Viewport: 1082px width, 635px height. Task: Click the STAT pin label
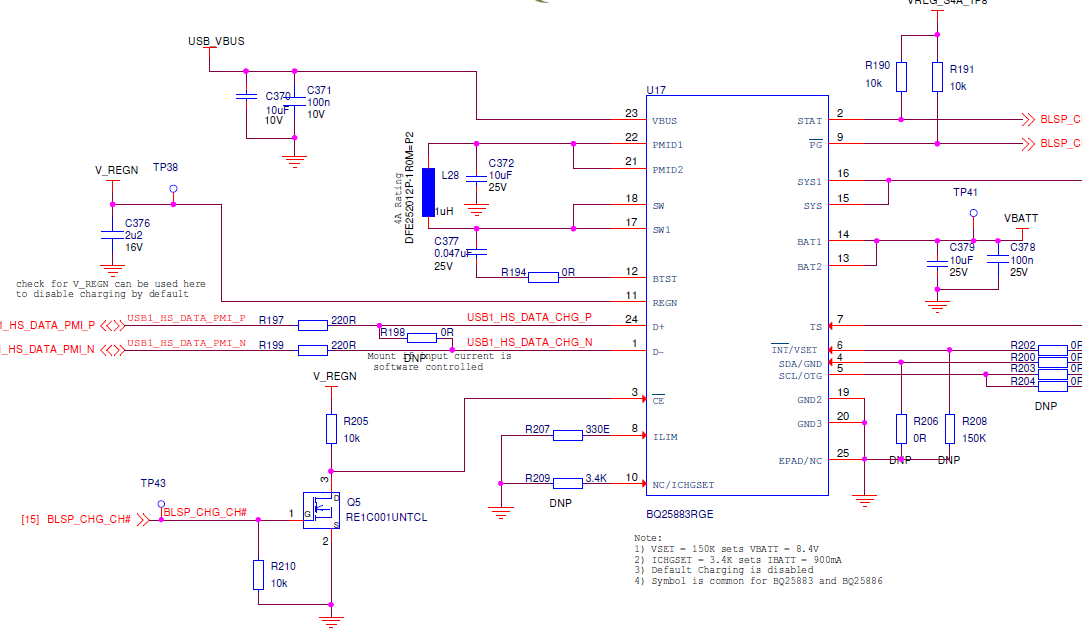pos(809,121)
